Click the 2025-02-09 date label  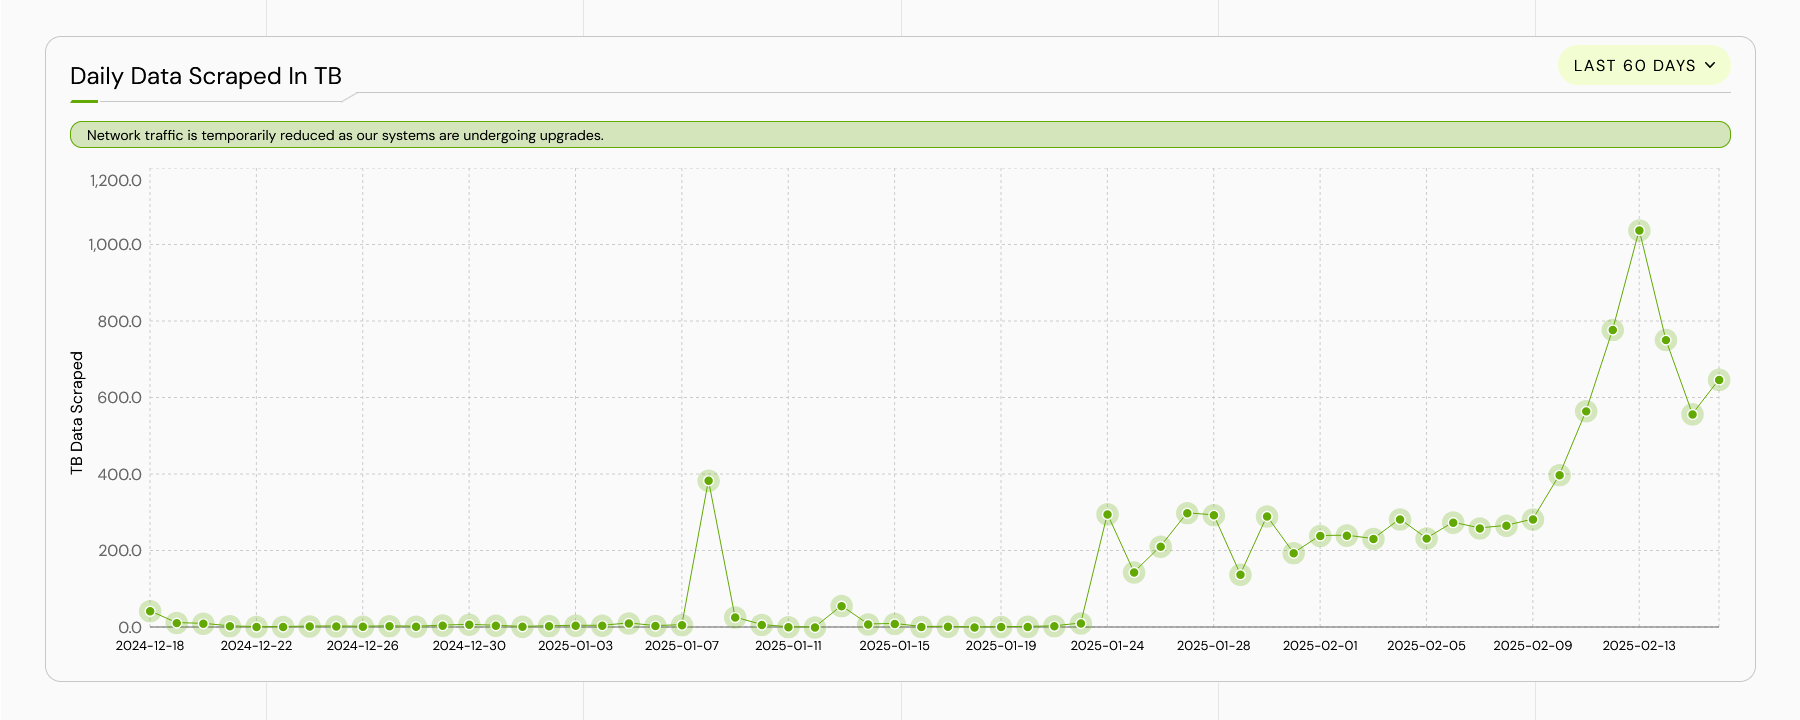point(1533,646)
